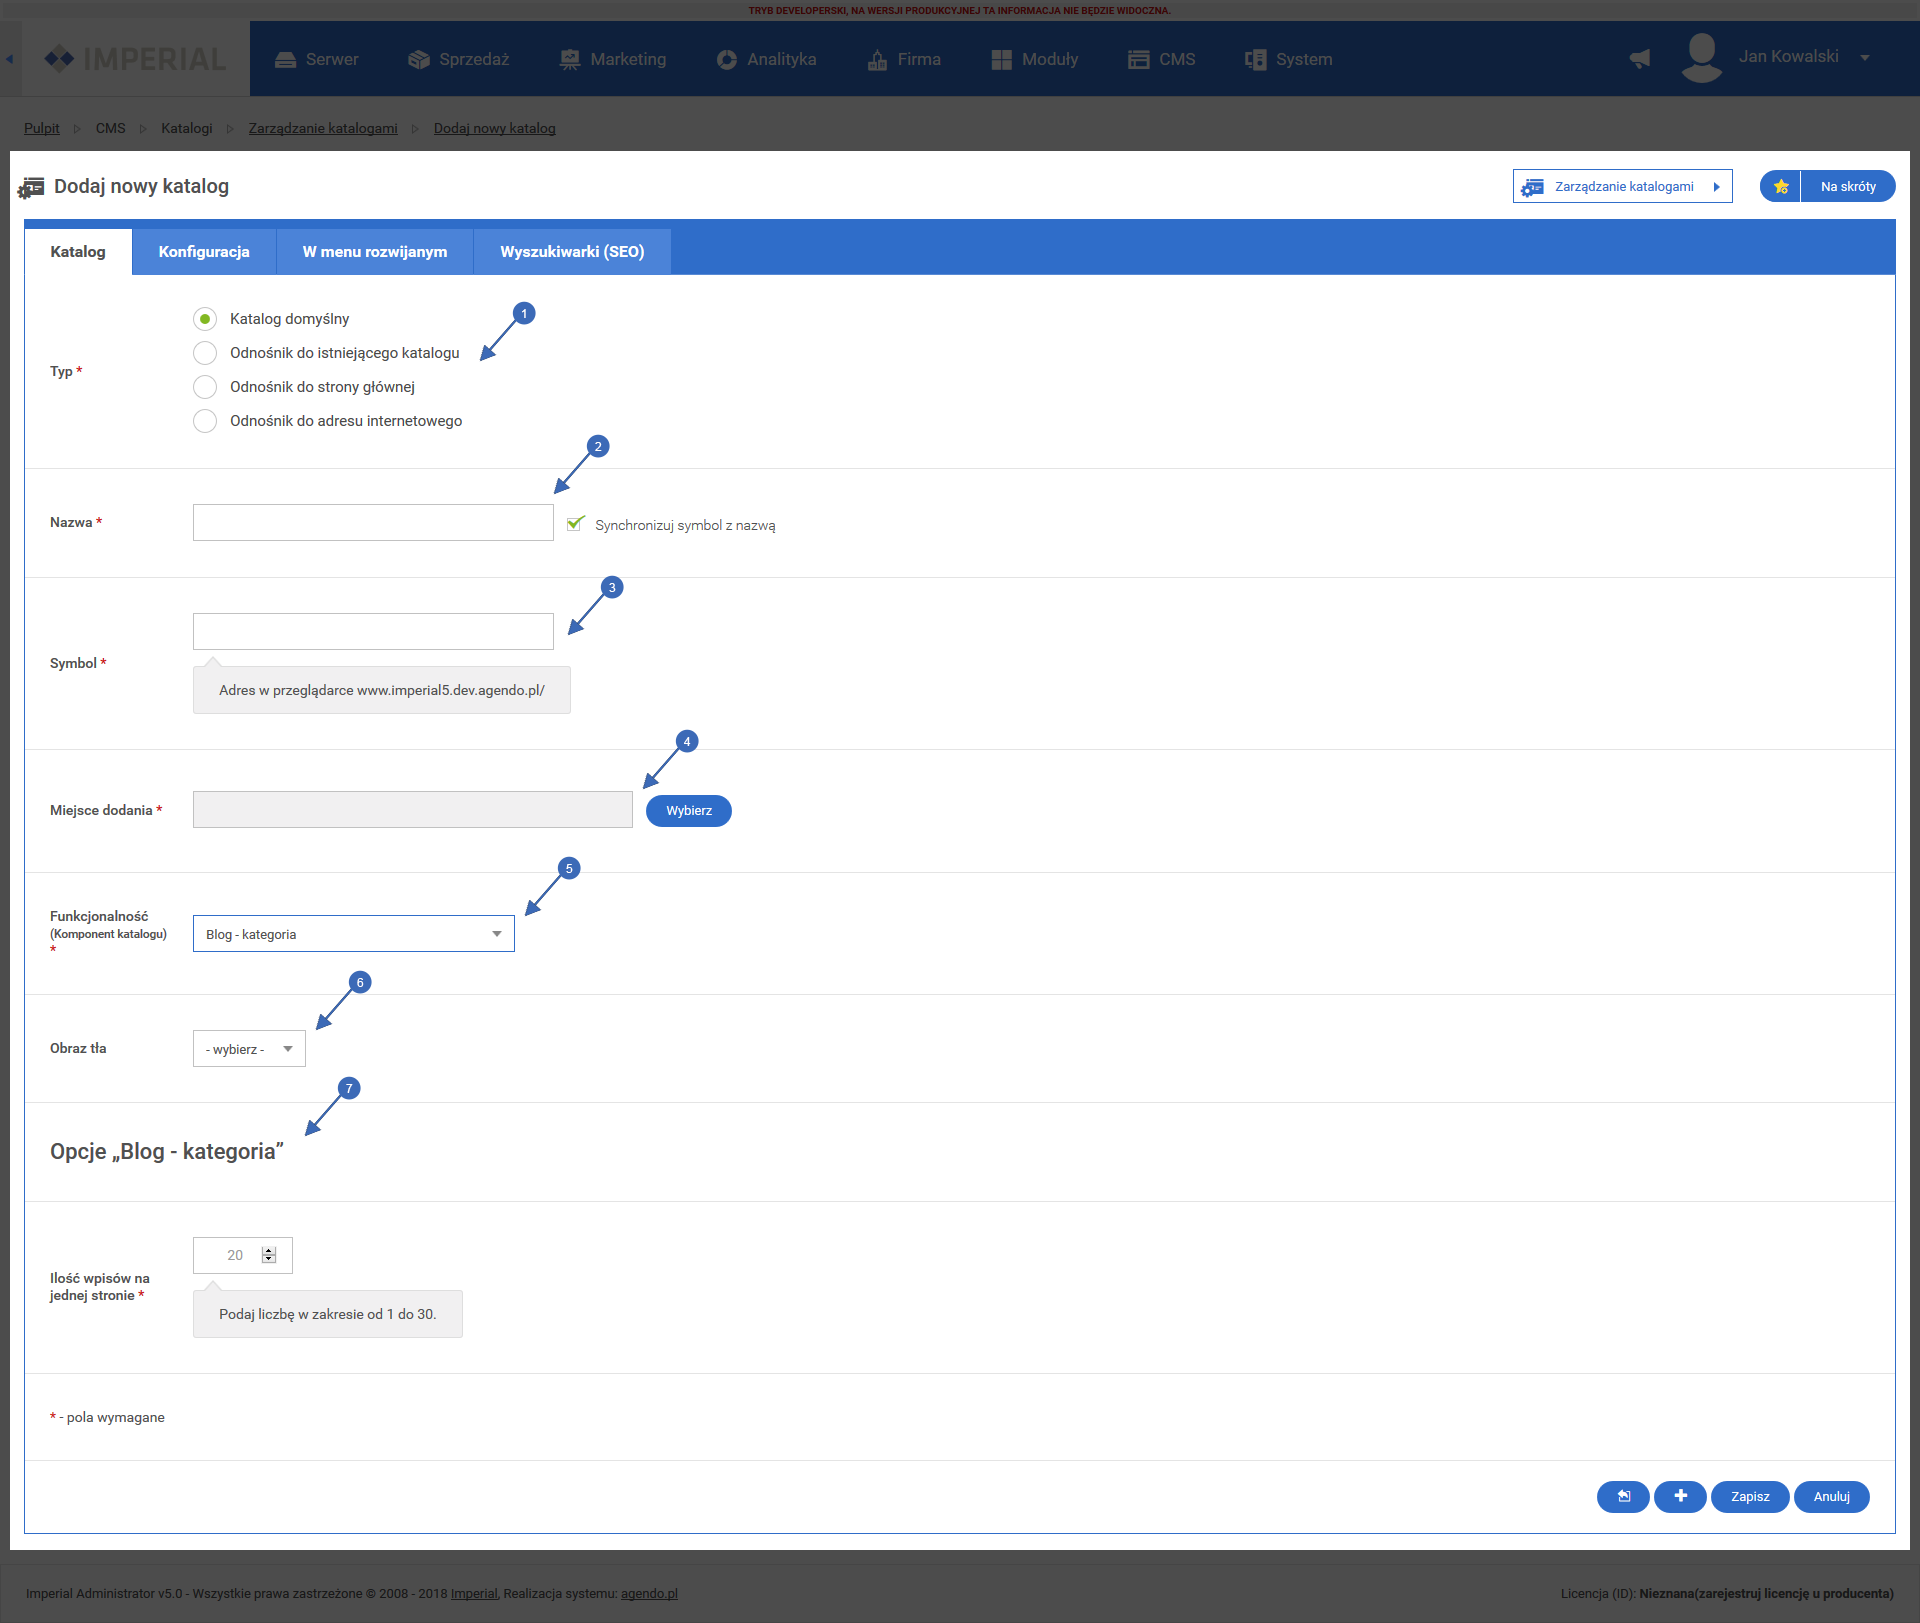Toggle 'Synchronizuj symbol z nazwą' checkbox
Image resolution: width=1920 pixels, height=1623 pixels.
pyautogui.click(x=575, y=524)
